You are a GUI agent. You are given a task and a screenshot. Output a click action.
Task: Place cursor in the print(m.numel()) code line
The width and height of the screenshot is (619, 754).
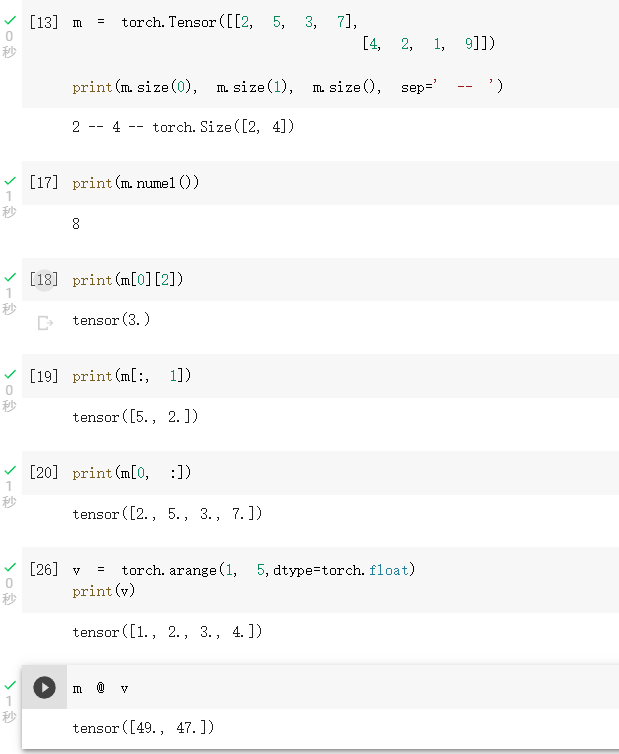[136, 183]
